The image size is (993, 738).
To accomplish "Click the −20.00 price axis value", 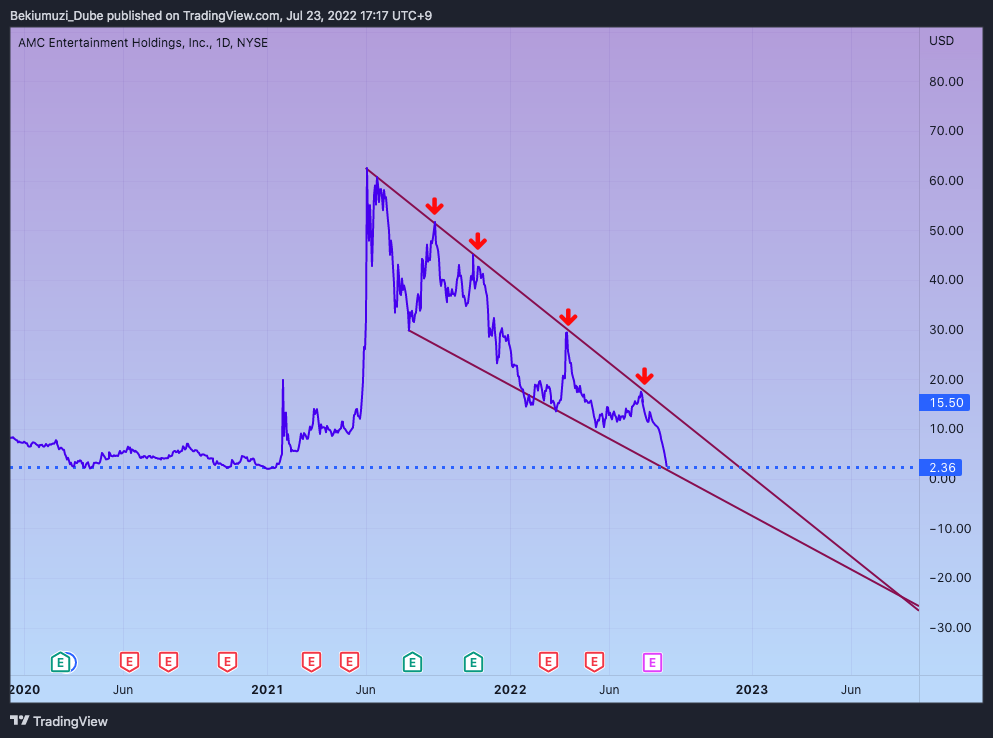I will [950, 578].
